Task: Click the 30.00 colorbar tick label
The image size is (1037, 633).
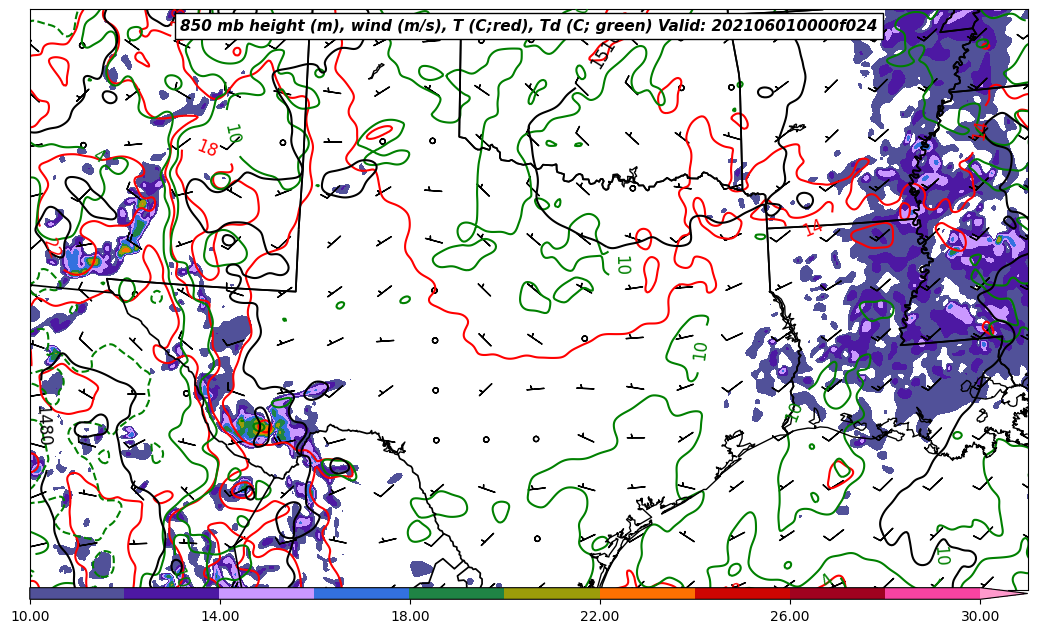Action: 980,616
